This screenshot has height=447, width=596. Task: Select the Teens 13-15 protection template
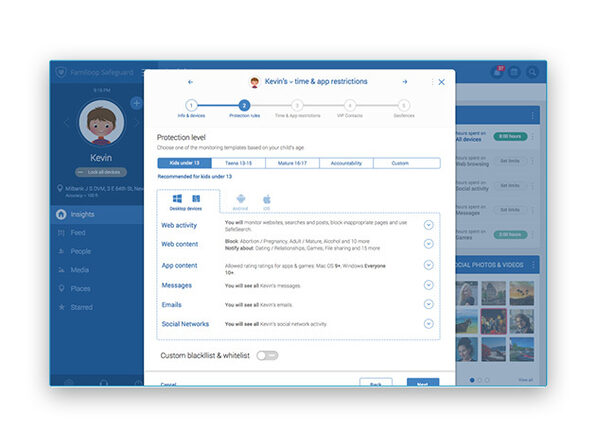click(x=238, y=163)
